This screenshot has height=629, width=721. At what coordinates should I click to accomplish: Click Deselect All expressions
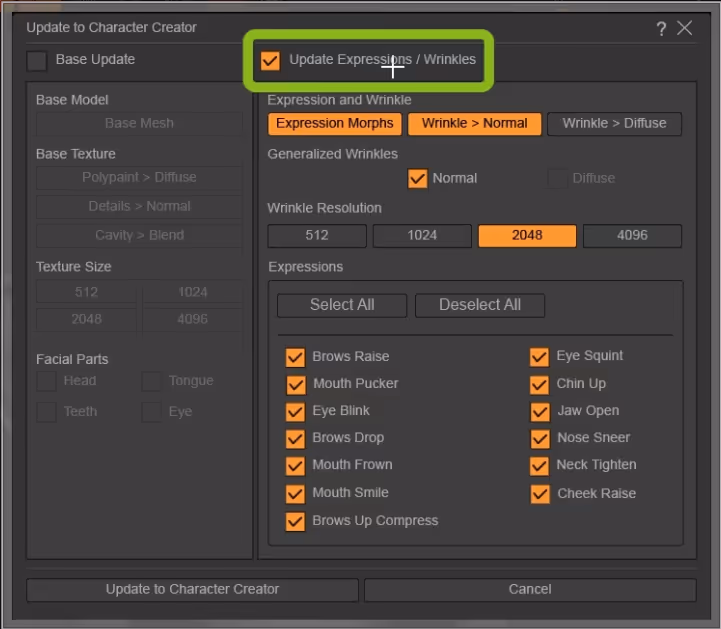(480, 305)
